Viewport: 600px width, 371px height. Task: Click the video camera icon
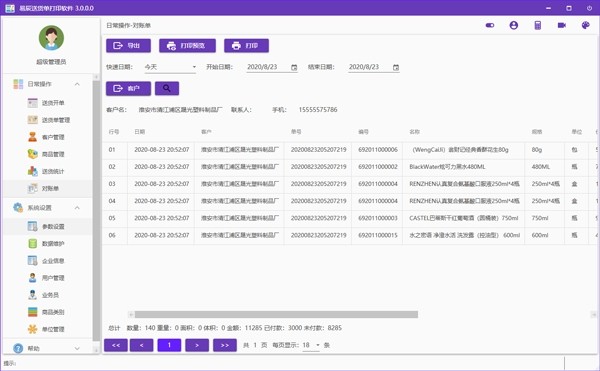(x=561, y=25)
